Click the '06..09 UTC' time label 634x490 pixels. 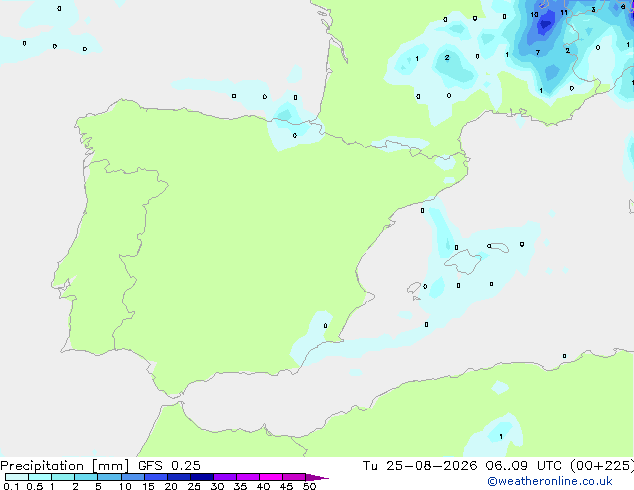[523, 466]
